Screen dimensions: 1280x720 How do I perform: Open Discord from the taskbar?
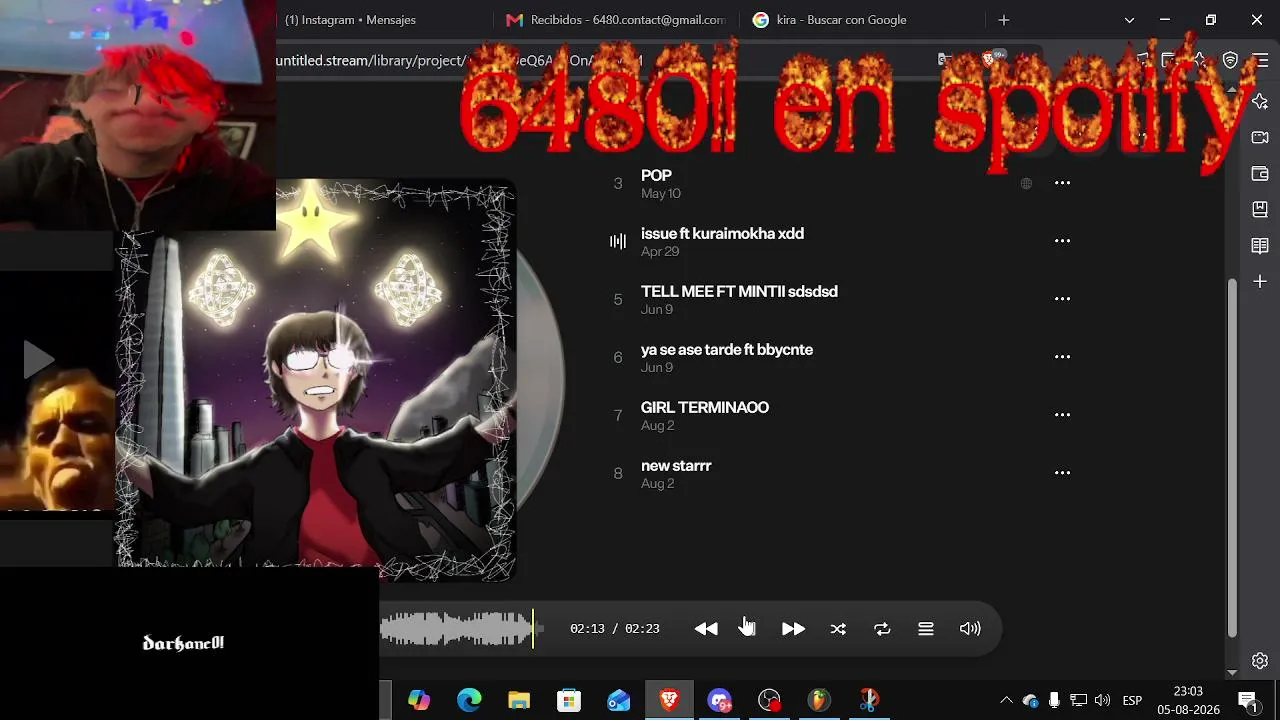tap(719, 700)
